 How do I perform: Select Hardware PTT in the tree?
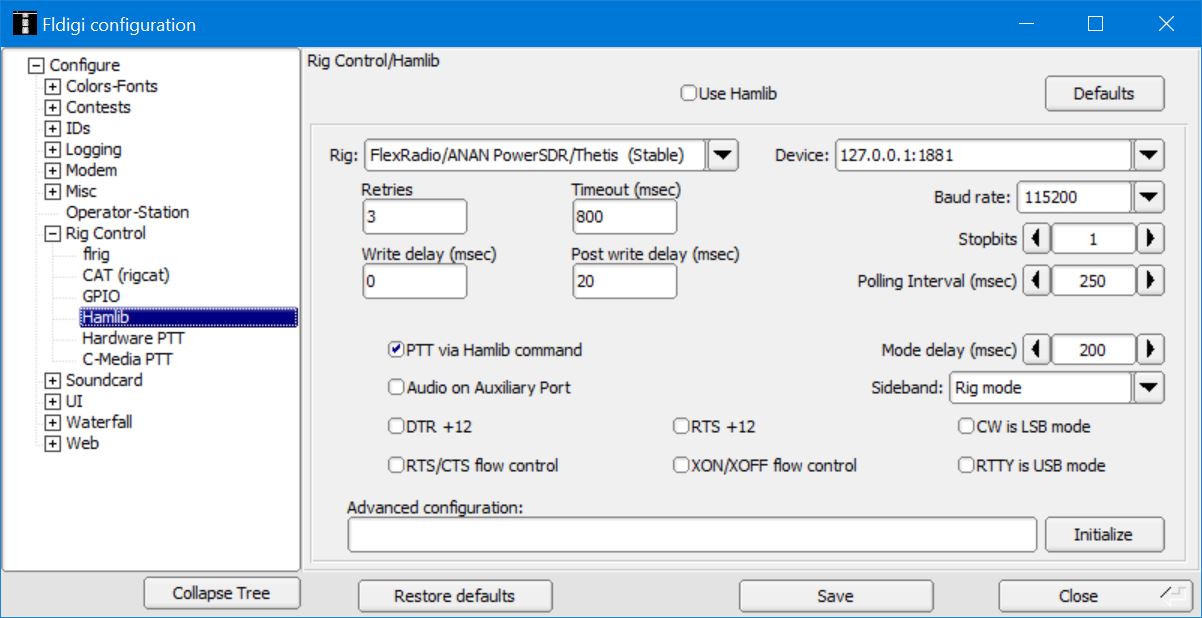(x=133, y=338)
